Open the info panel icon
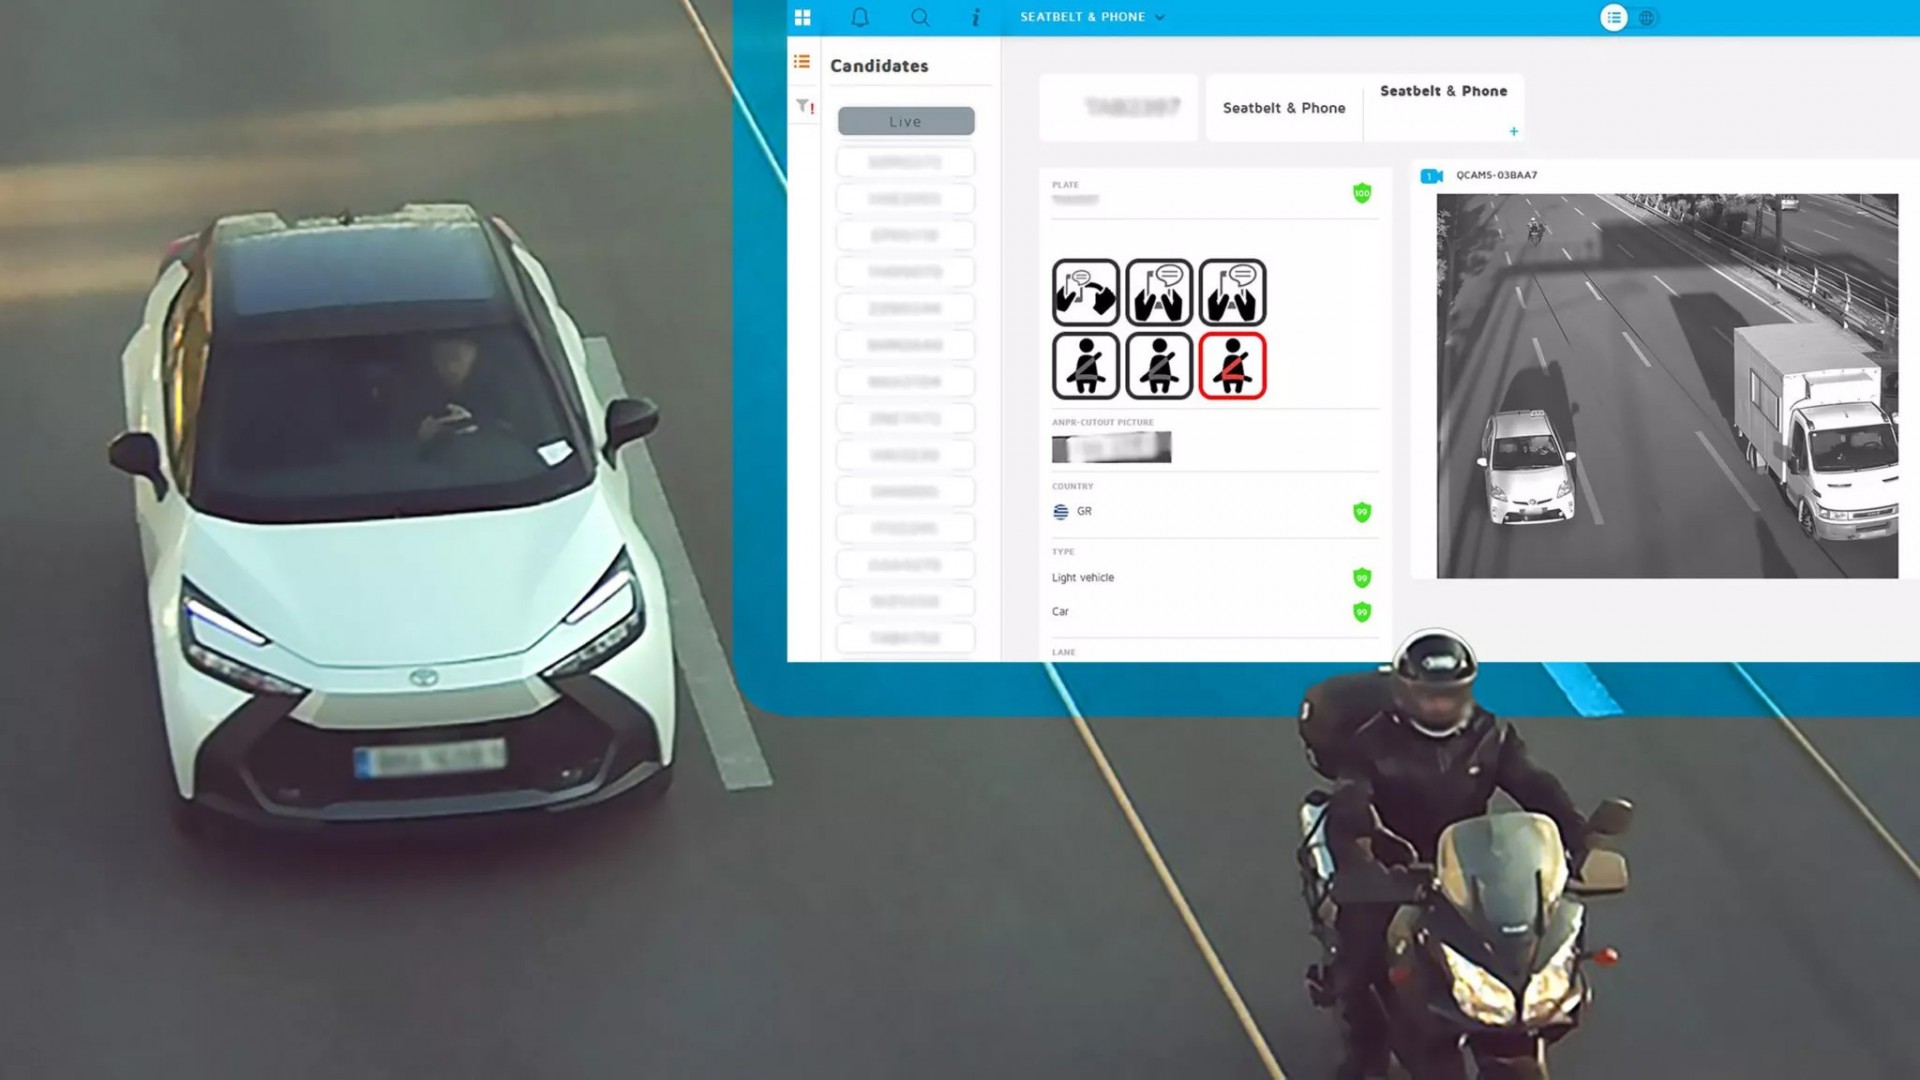The width and height of the screenshot is (1920, 1080). (976, 17)
